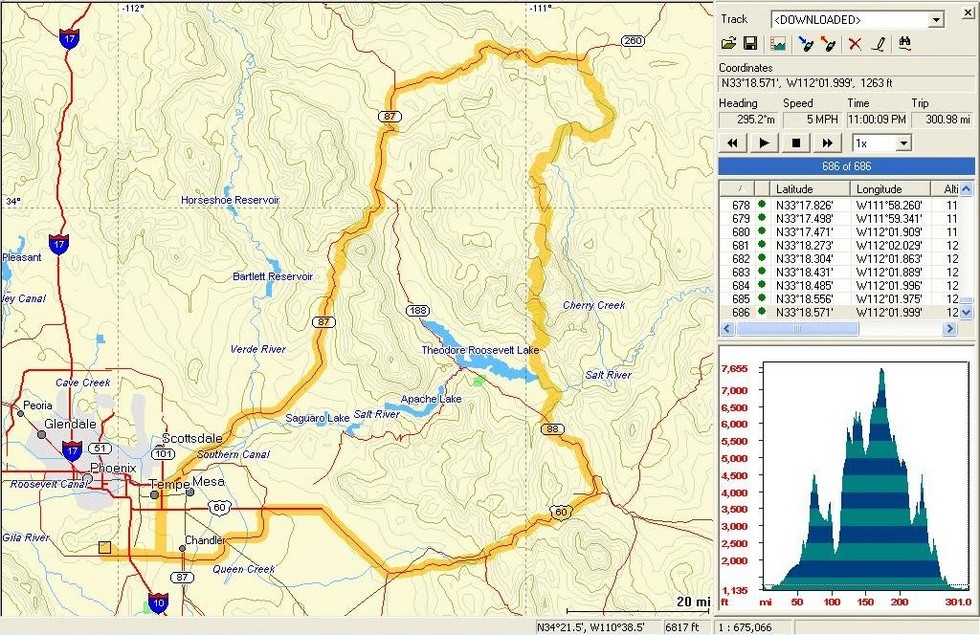980x635 pixels.
Task: Click longitude W112°02.029' cell
Action: pos(889,246)
